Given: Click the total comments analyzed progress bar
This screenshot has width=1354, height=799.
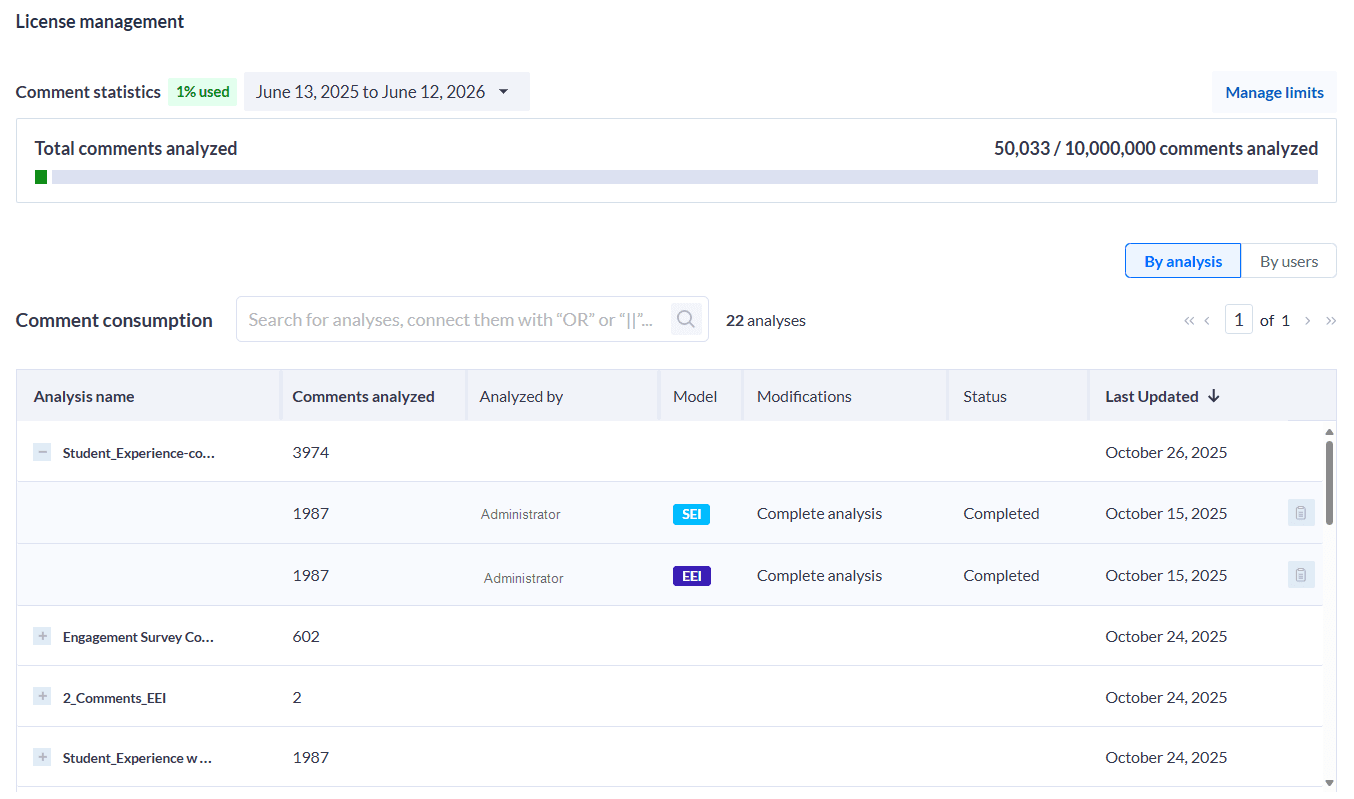Looking at the screenshot, I should pyautogui.click(x=676, y=177).
